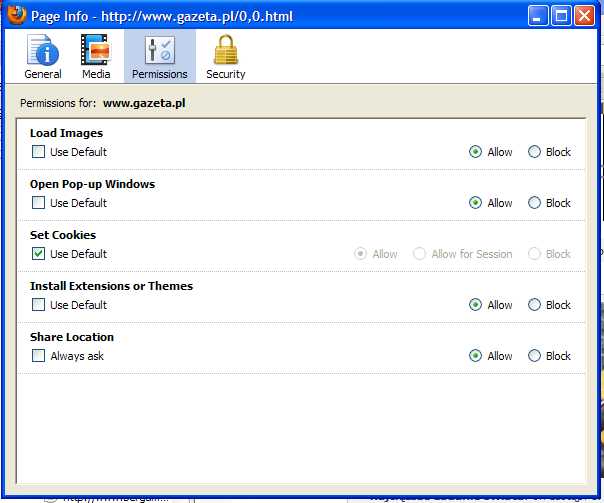
Task: Maximize the Page Info window
Action: 561,16
